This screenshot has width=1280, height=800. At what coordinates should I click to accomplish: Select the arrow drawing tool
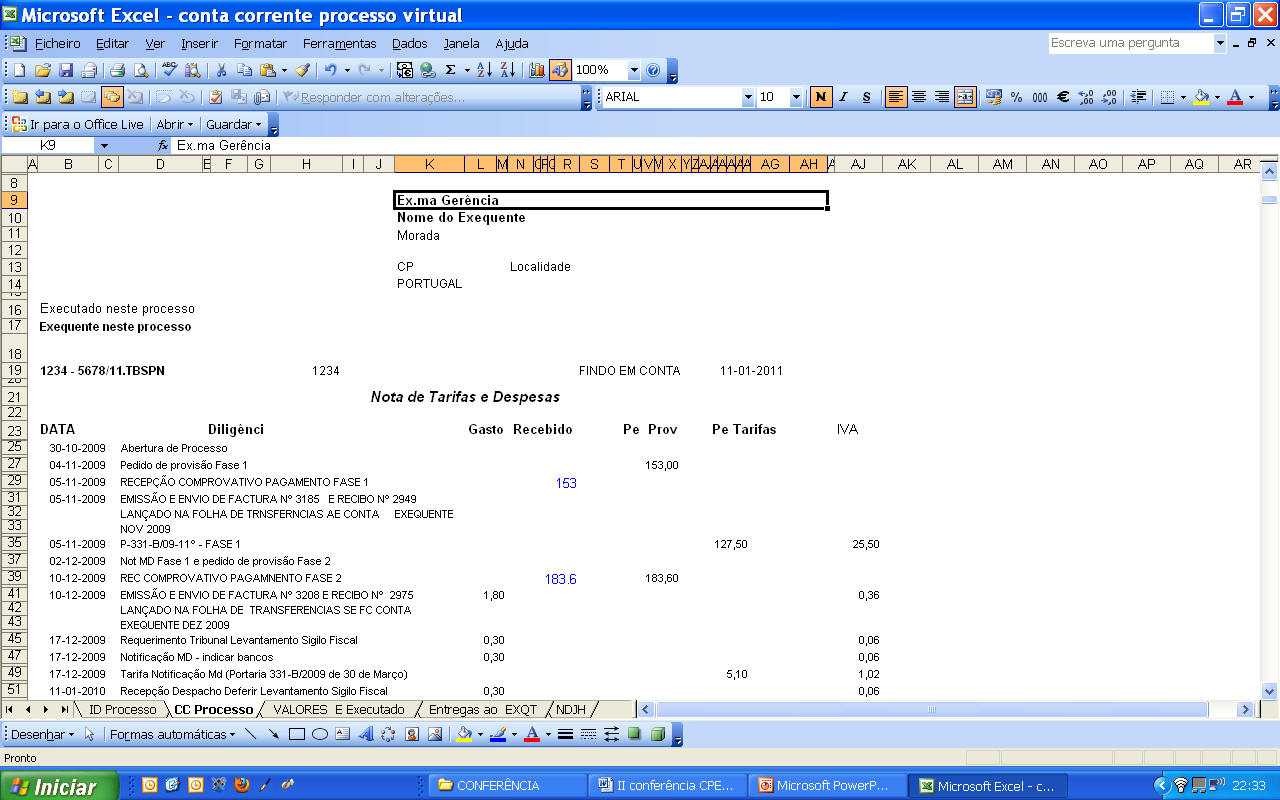click(273, 734)
